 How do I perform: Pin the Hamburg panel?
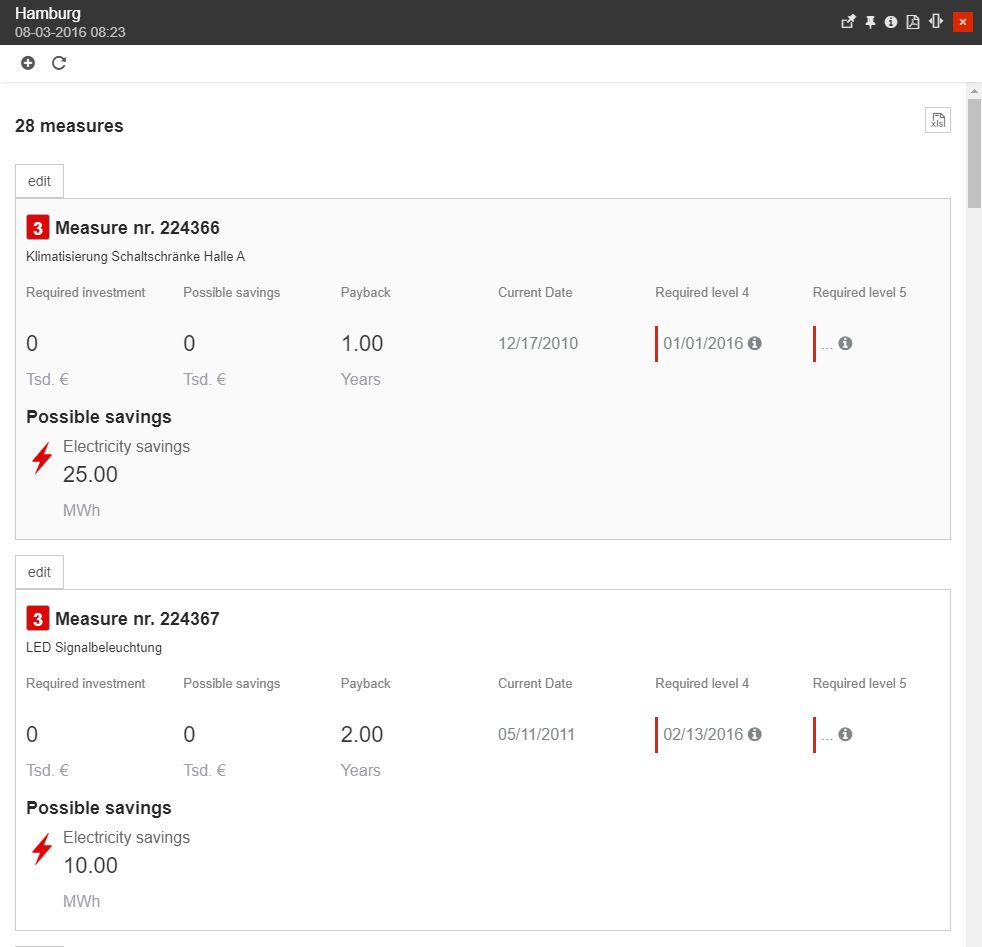tap(870, 22)
